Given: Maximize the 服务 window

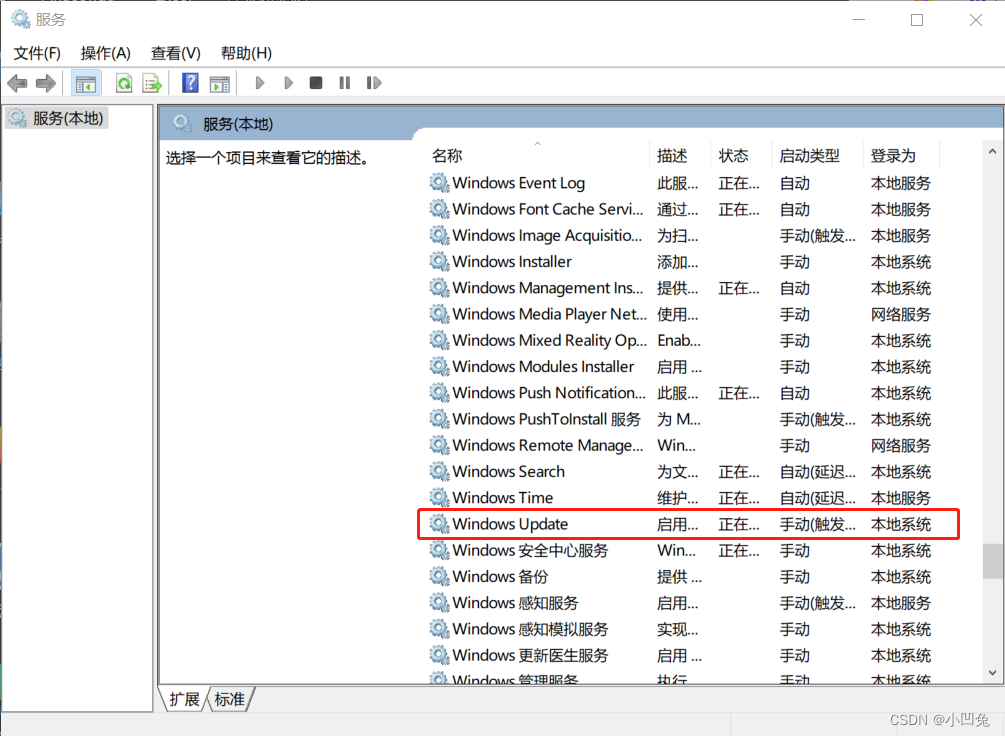Looking at the screenshot, I should pyautogui.click(x=917, y=20).
